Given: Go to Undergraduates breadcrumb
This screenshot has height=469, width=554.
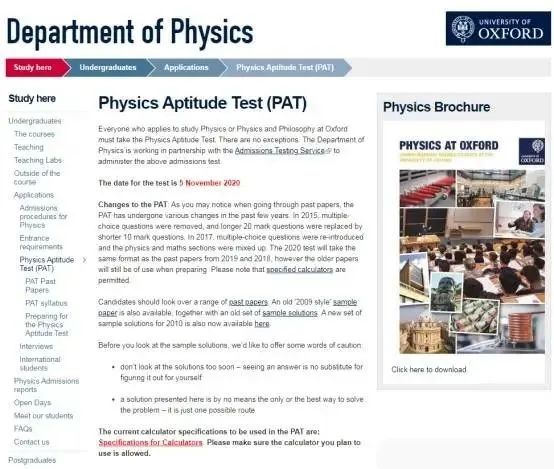Looking at the screenshot, I should coord(108,68).
